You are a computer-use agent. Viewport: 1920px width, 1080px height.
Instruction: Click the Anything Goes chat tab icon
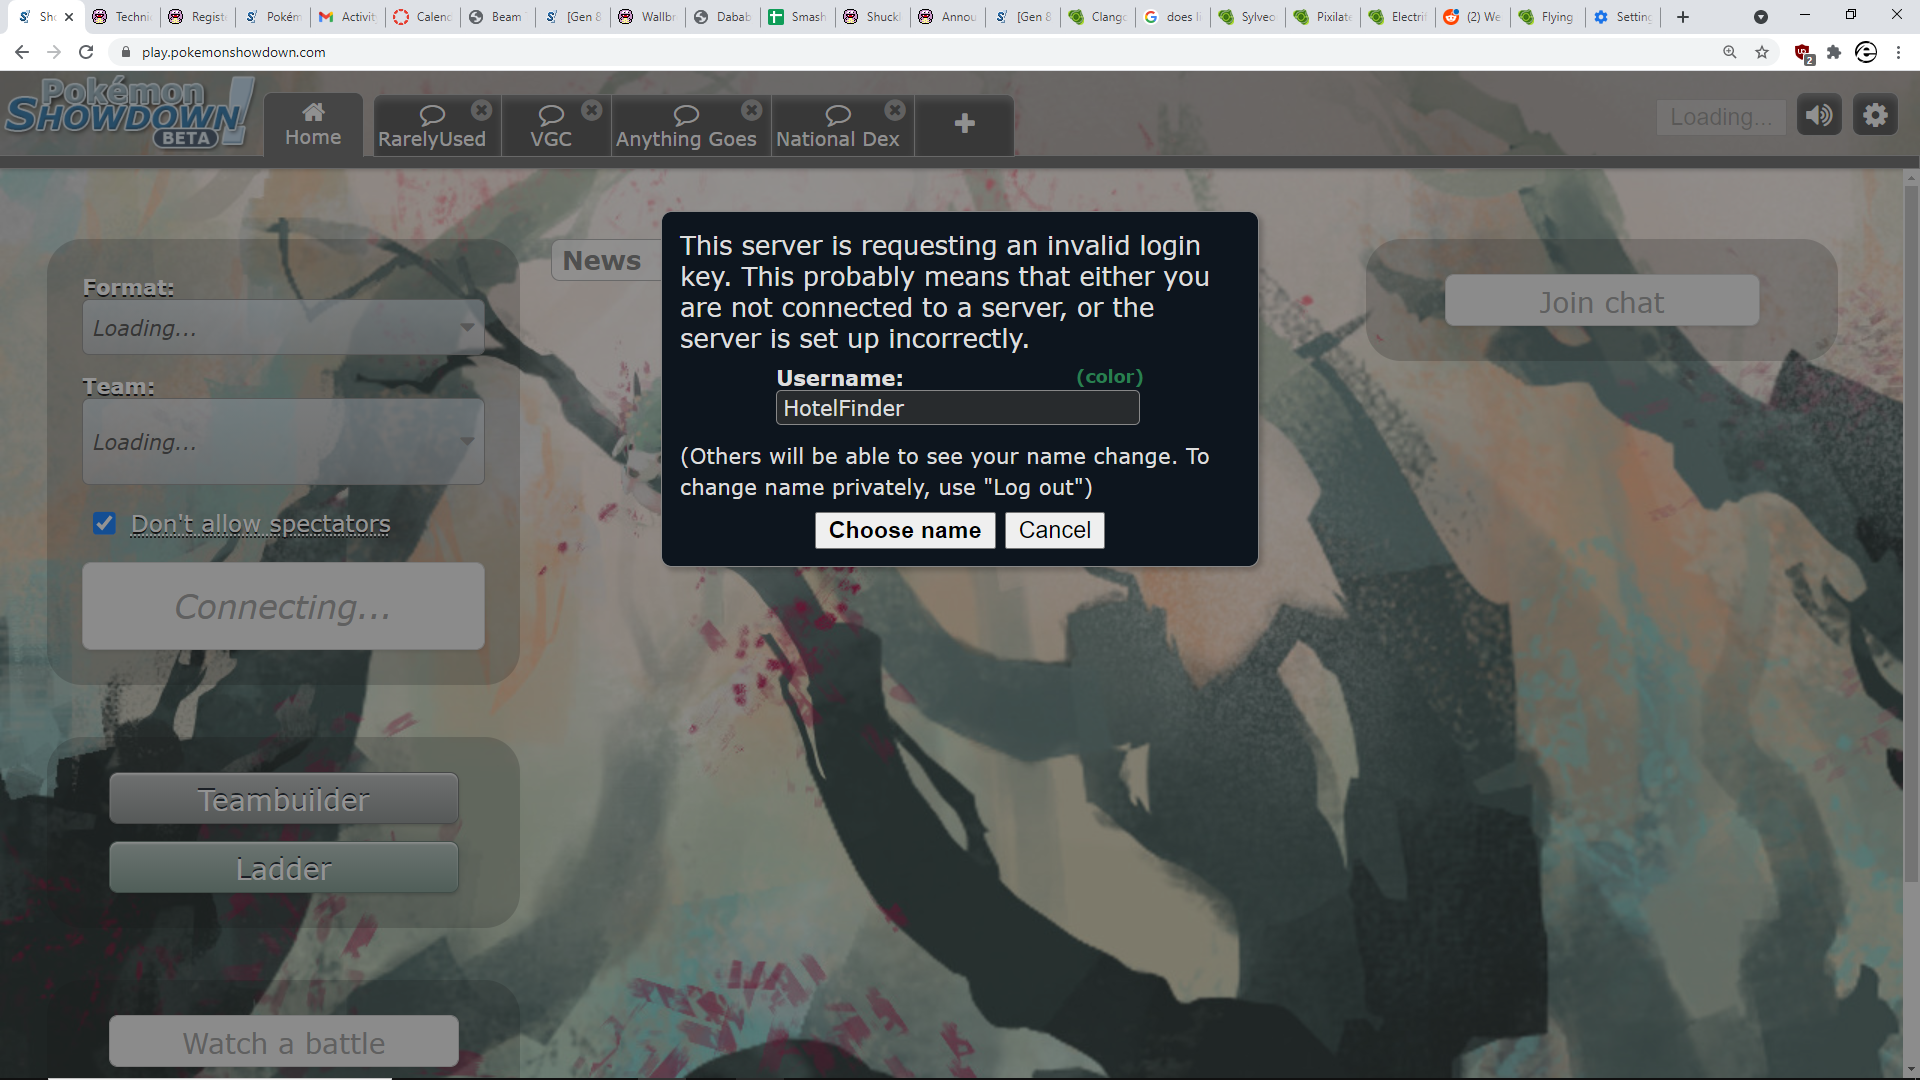pos(686,113)
